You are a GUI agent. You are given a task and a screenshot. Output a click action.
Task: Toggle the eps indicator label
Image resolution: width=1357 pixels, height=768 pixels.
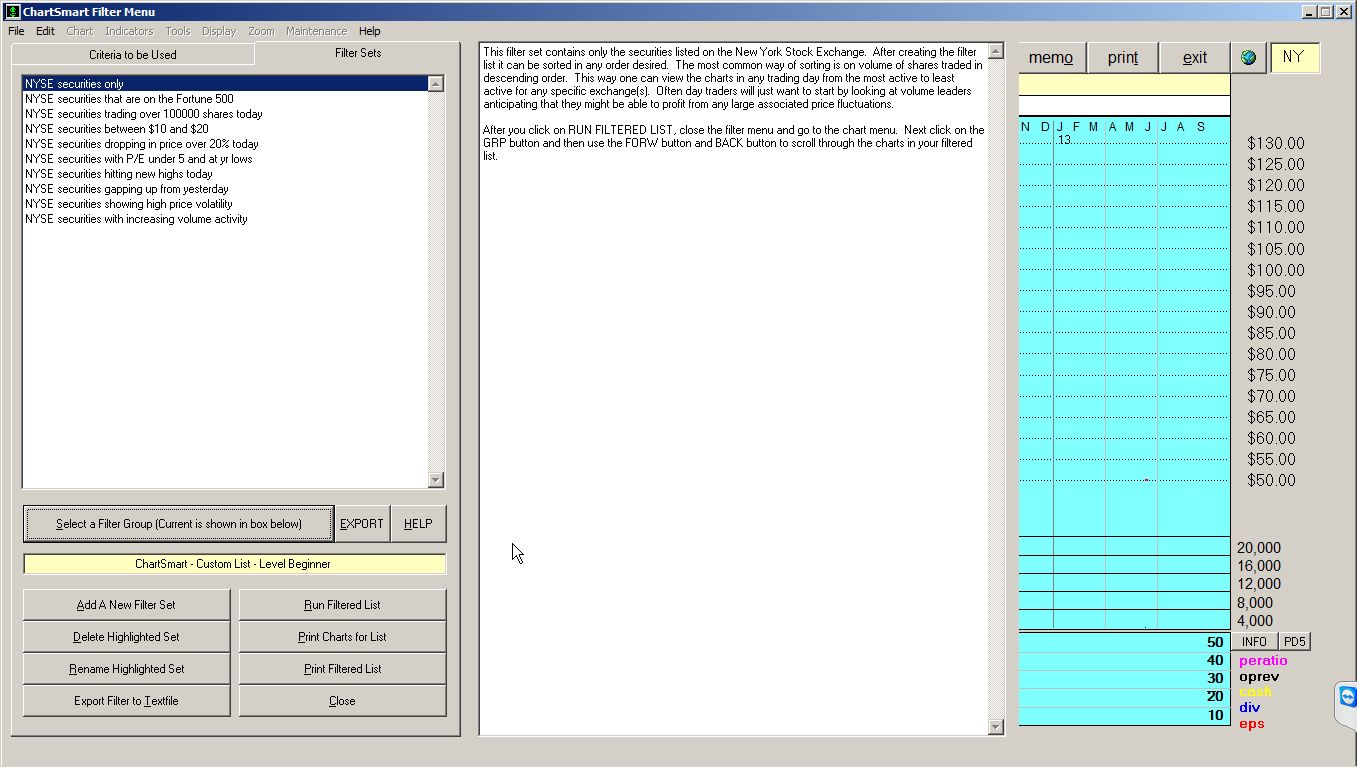click(1251, 724)
